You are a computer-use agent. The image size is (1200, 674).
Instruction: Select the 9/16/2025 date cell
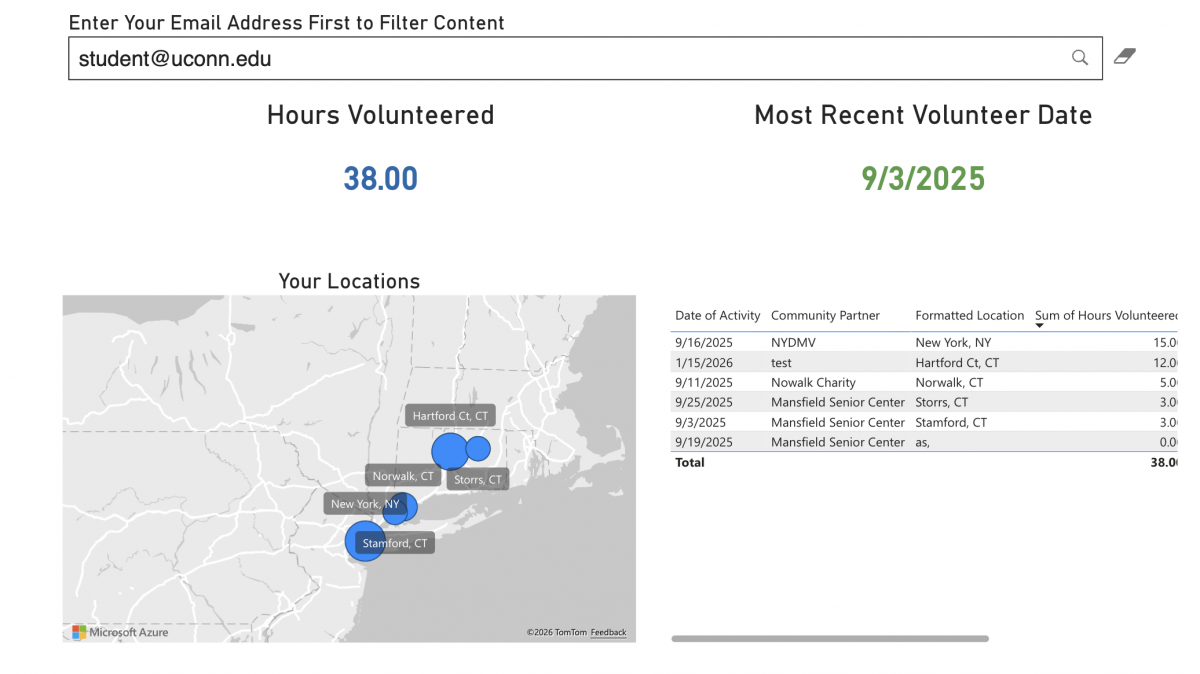click(704, 342)
